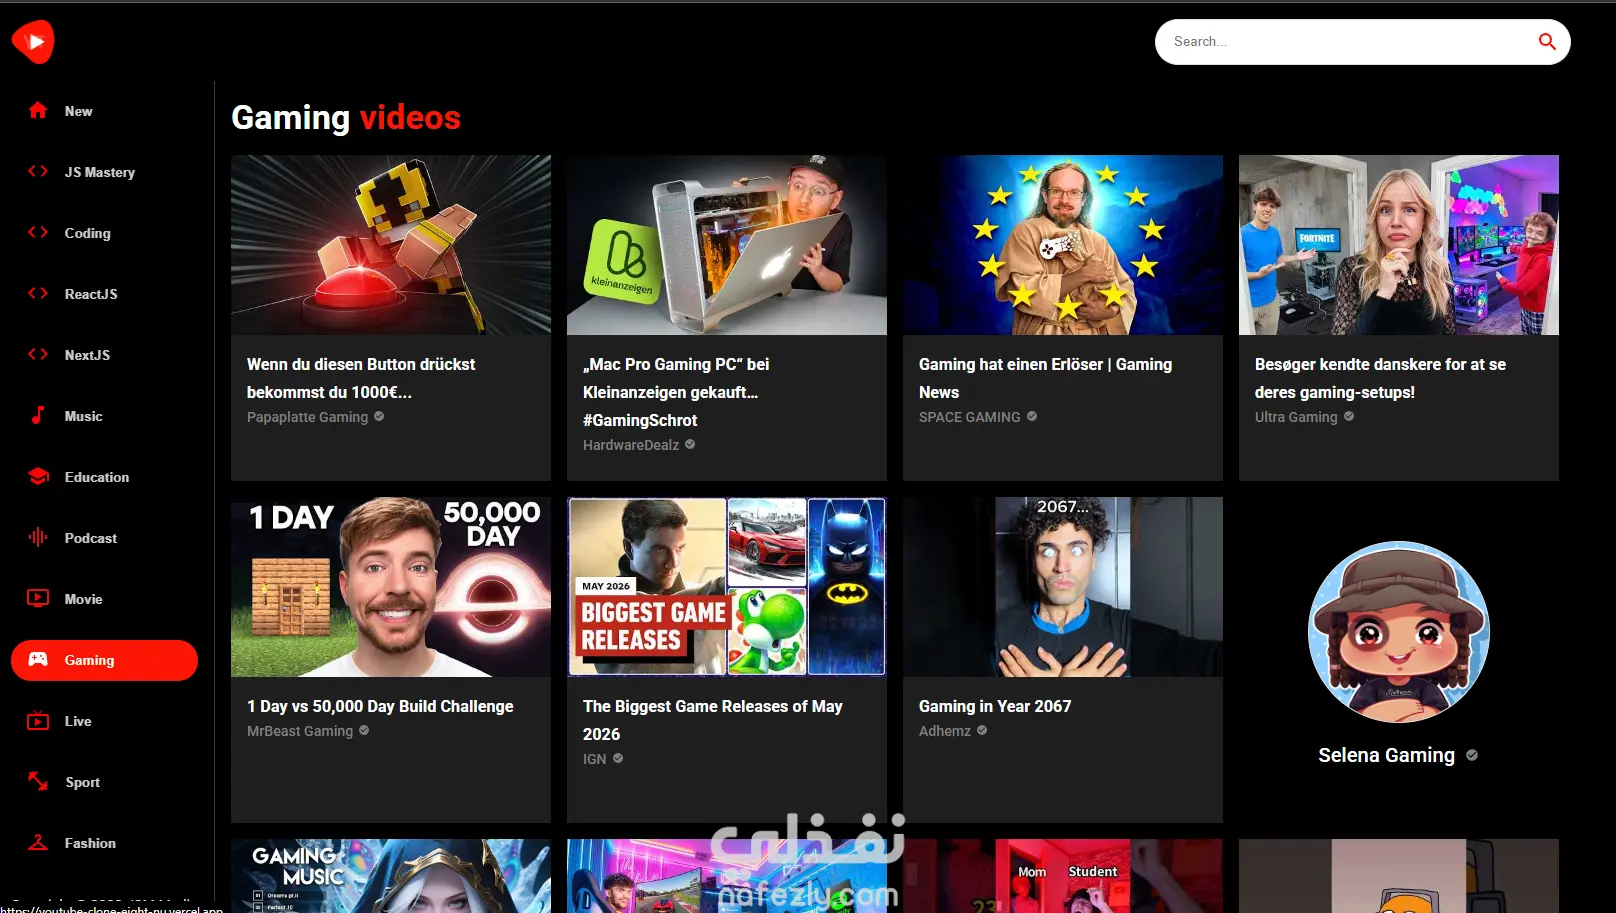Open the Coding category
This screenshot has width=1616, height=913.
(x=104, y=233)
